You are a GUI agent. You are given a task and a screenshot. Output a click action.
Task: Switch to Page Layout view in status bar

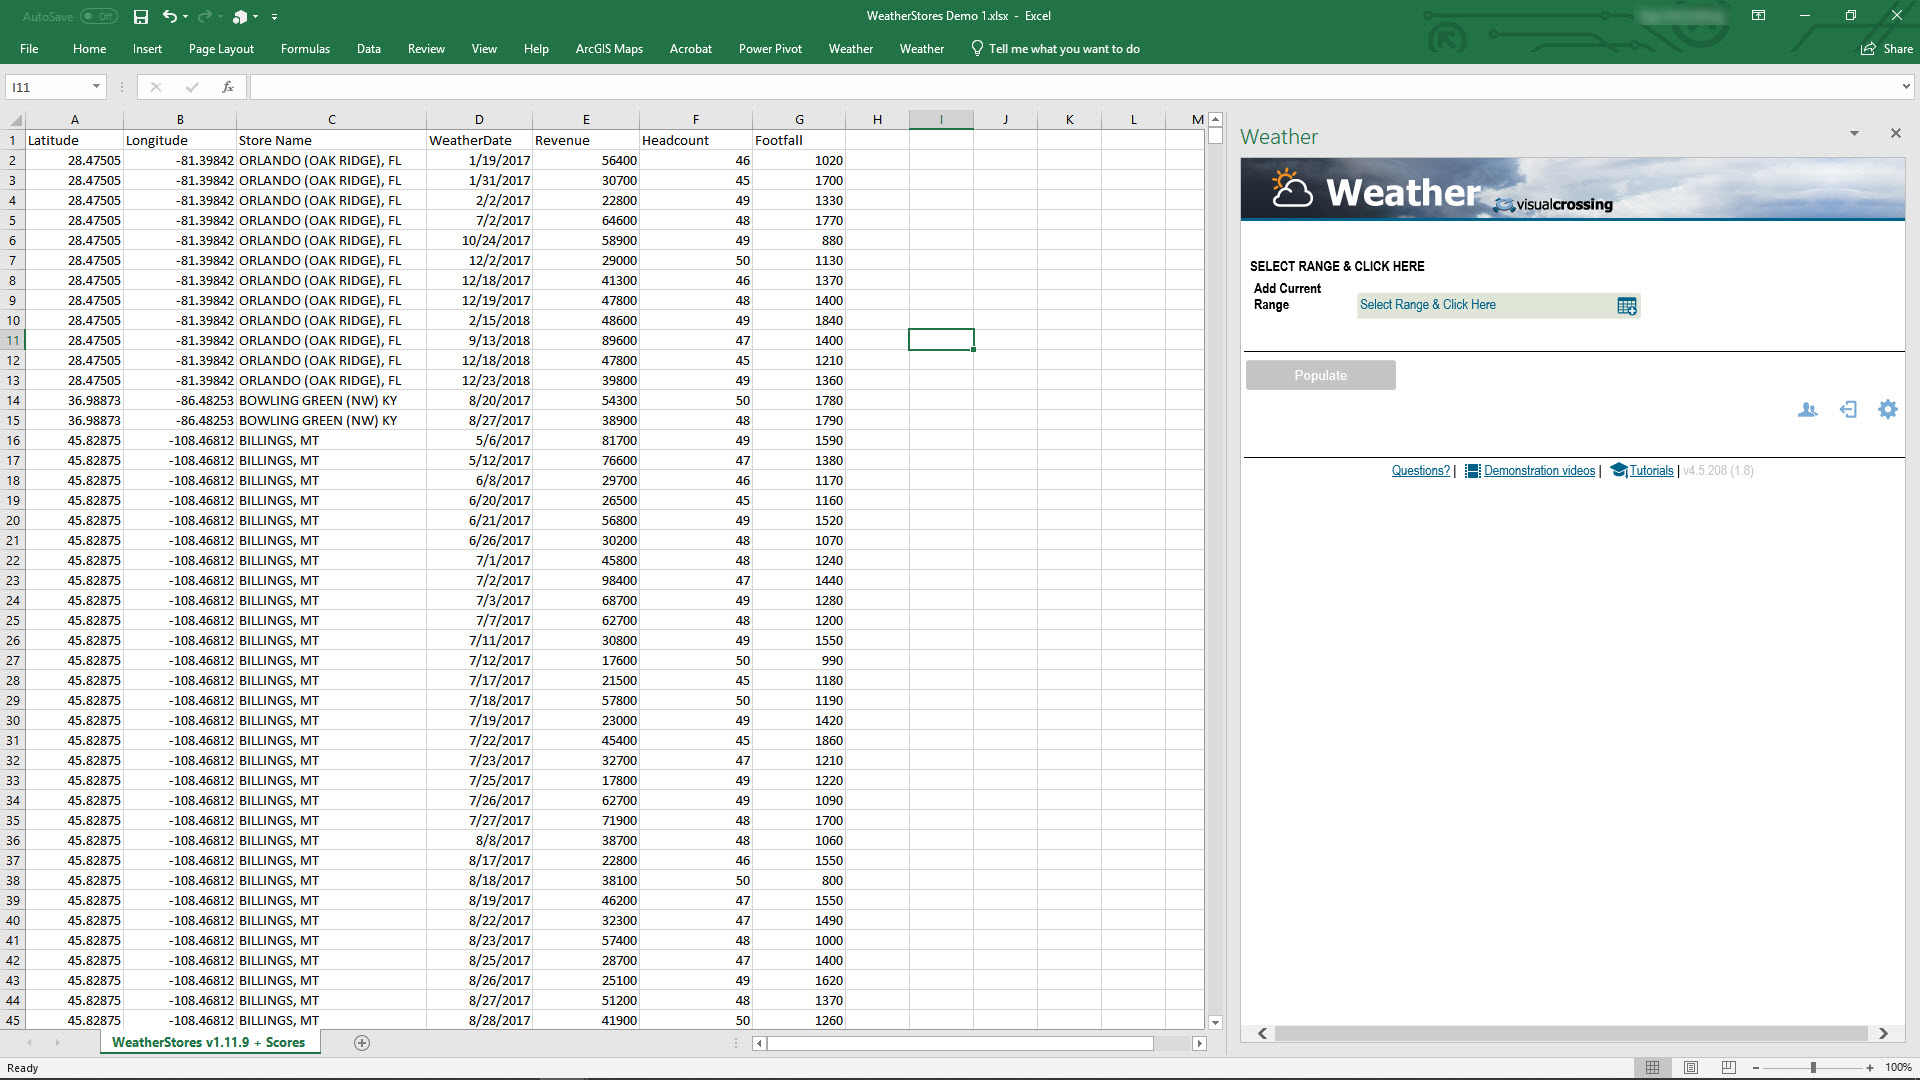pyautogui.click(x=1690, y=1067)
